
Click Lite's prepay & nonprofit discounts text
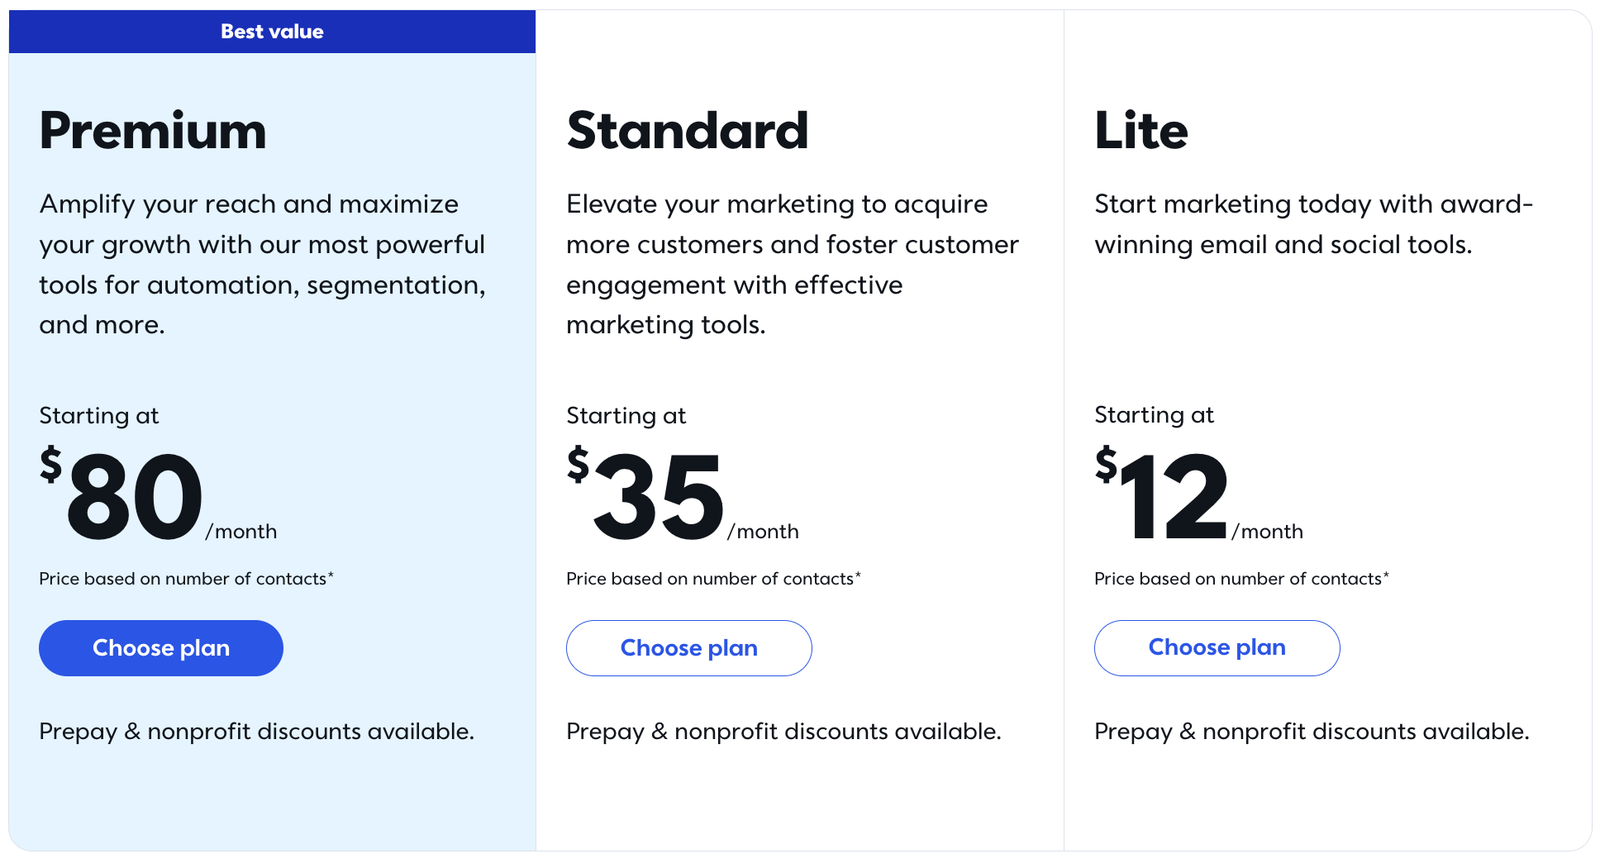point(1311,732)
